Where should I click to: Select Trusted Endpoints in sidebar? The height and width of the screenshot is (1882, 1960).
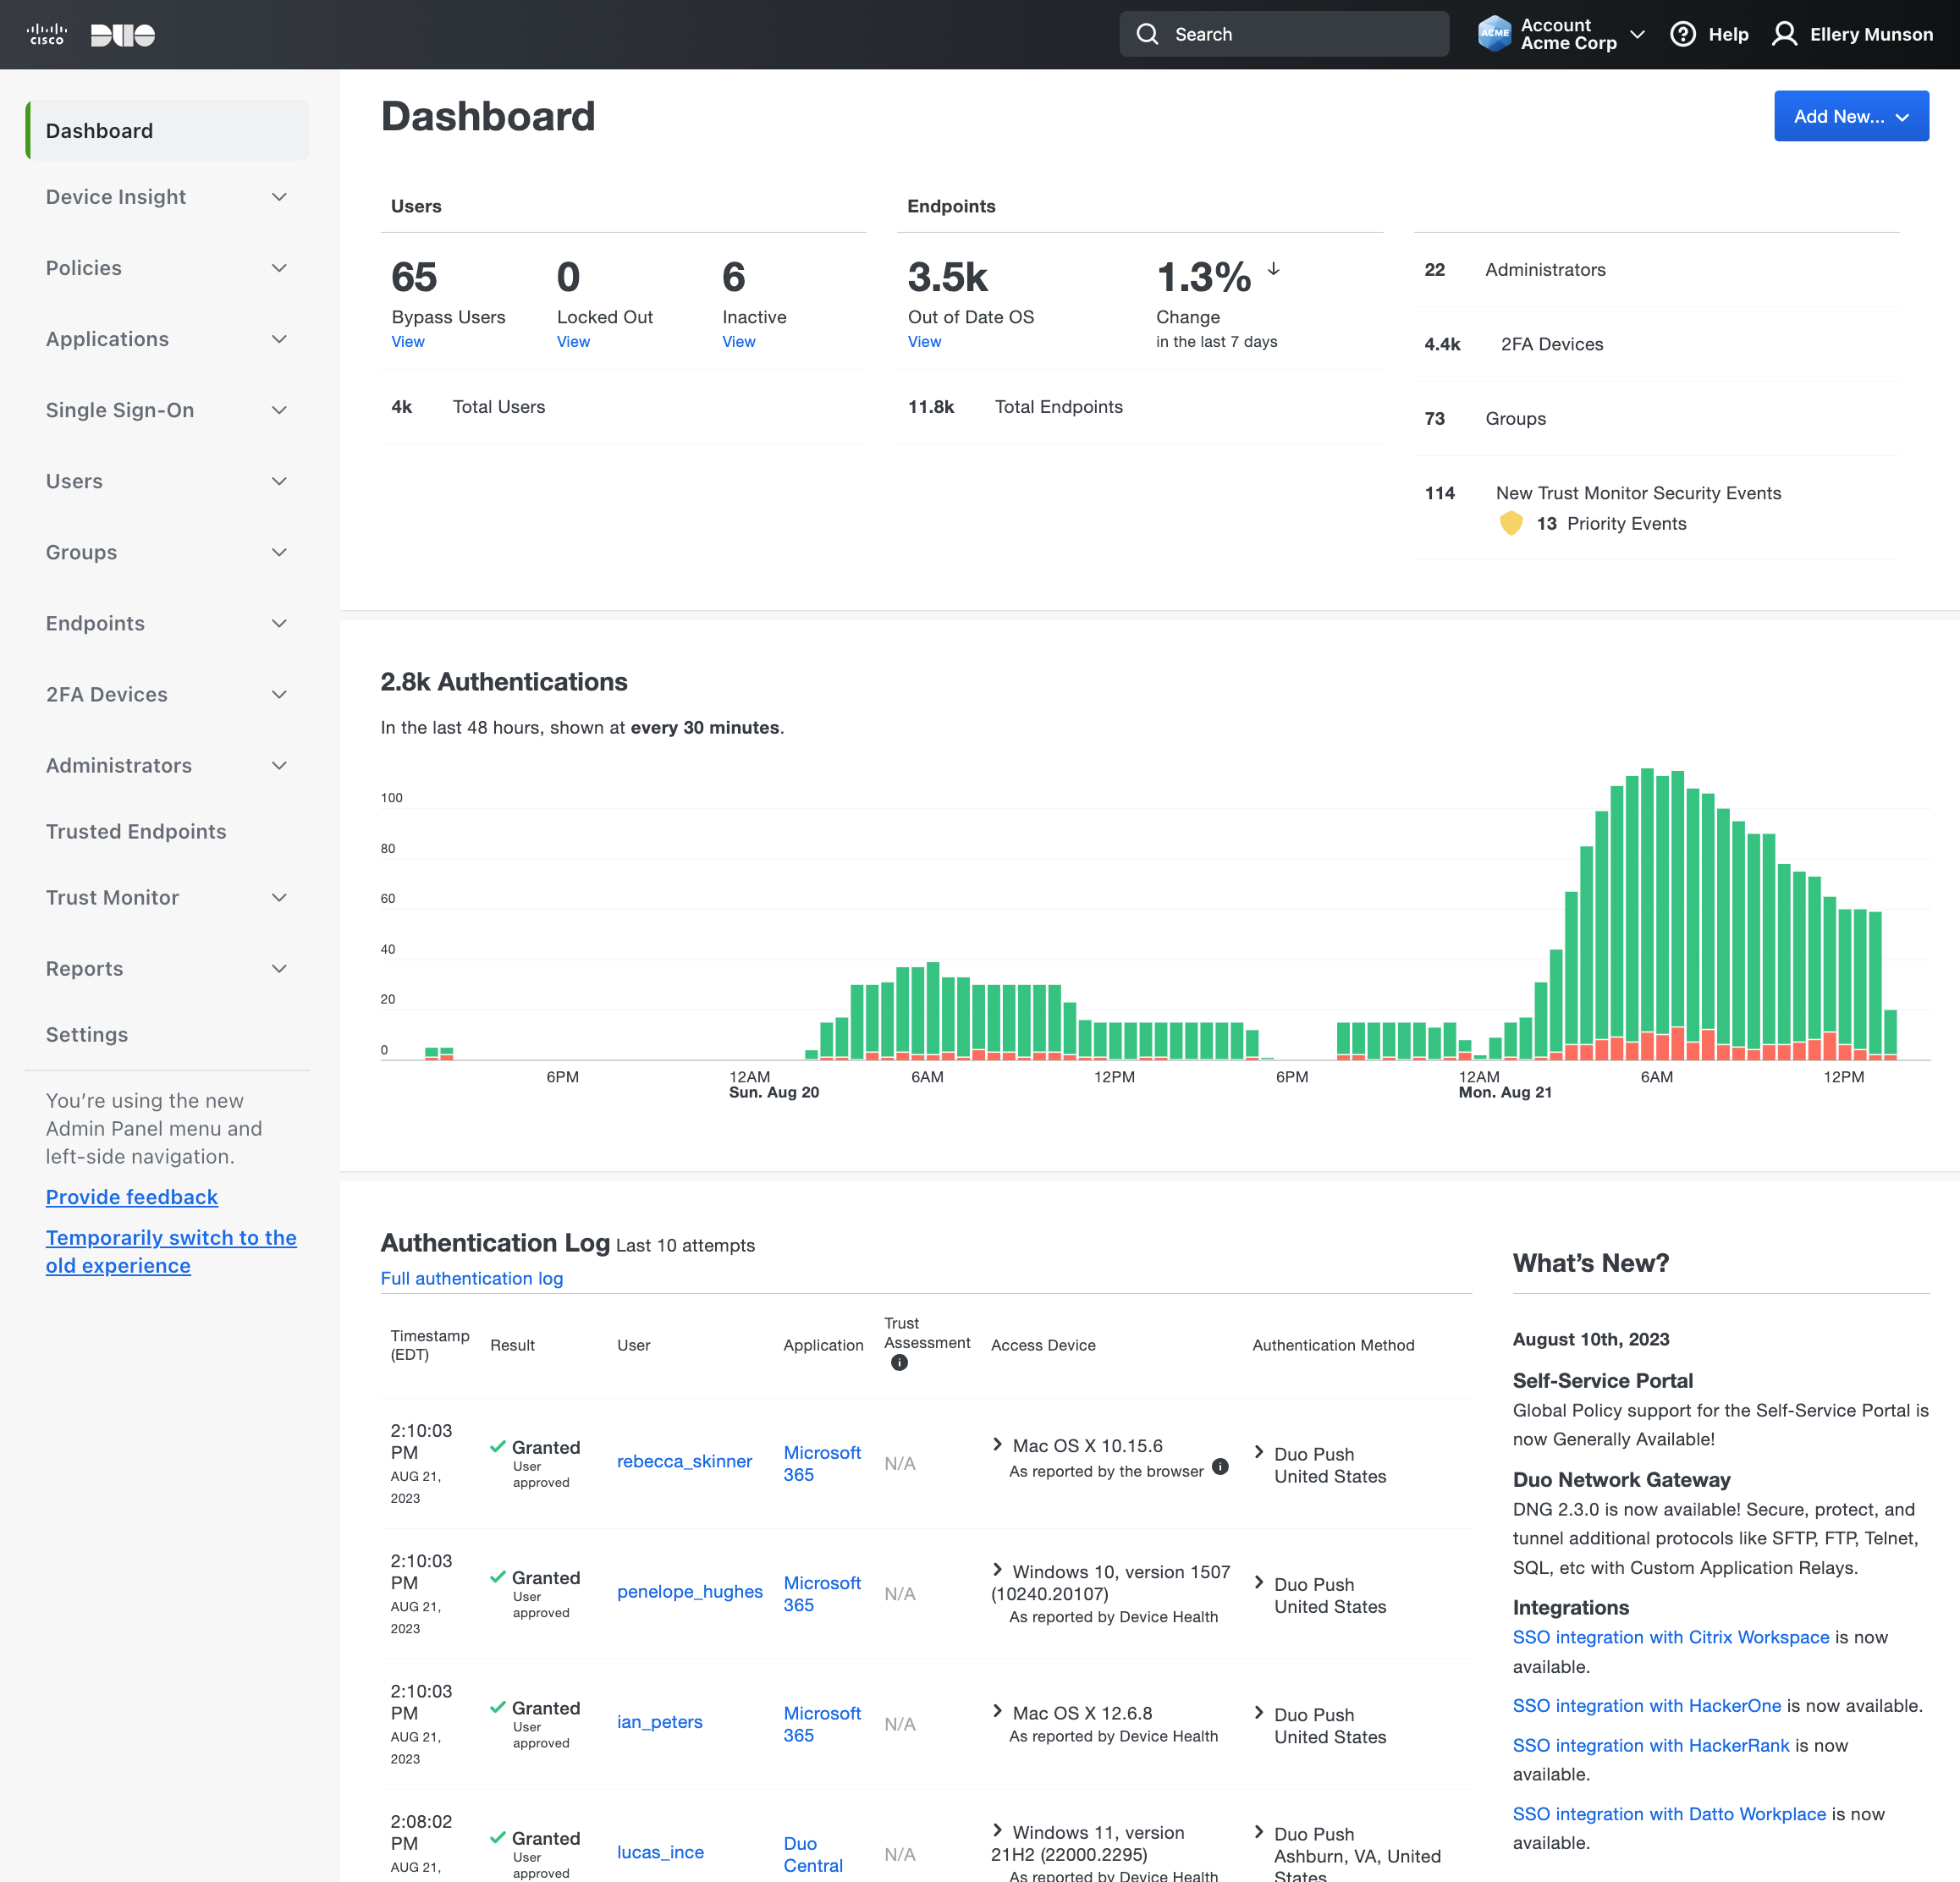(136, 831)
